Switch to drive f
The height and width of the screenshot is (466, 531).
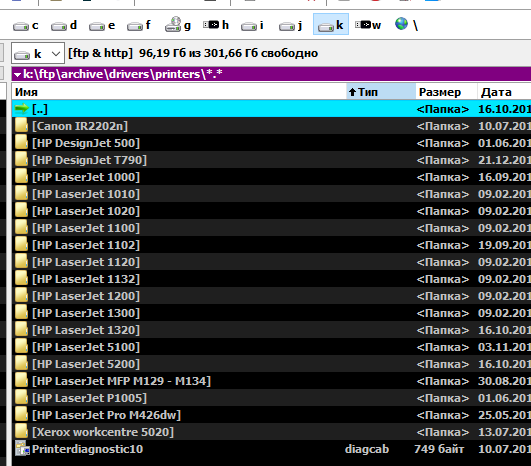coord(139,25)
